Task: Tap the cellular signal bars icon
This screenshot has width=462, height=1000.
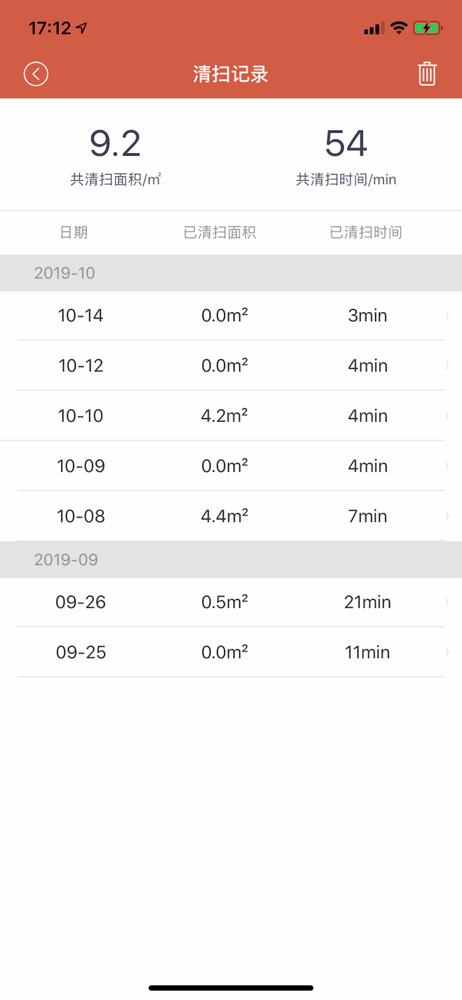Action: pos(374,28)
